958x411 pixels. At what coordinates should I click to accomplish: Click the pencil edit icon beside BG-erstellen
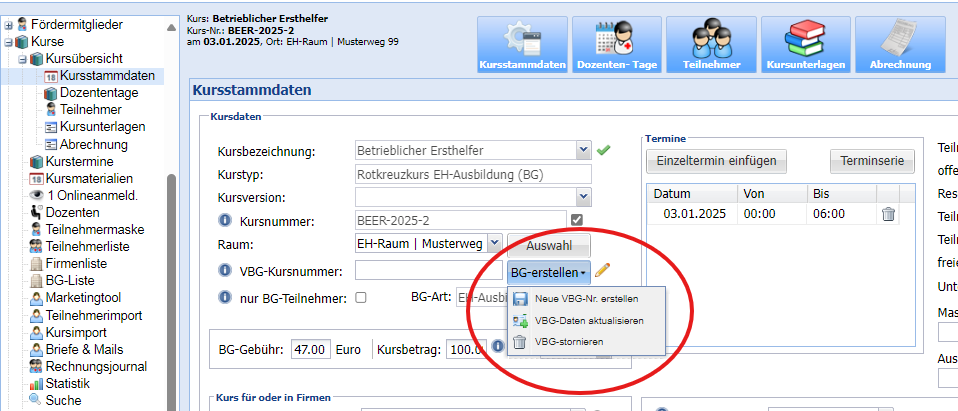tap(602, 270)
